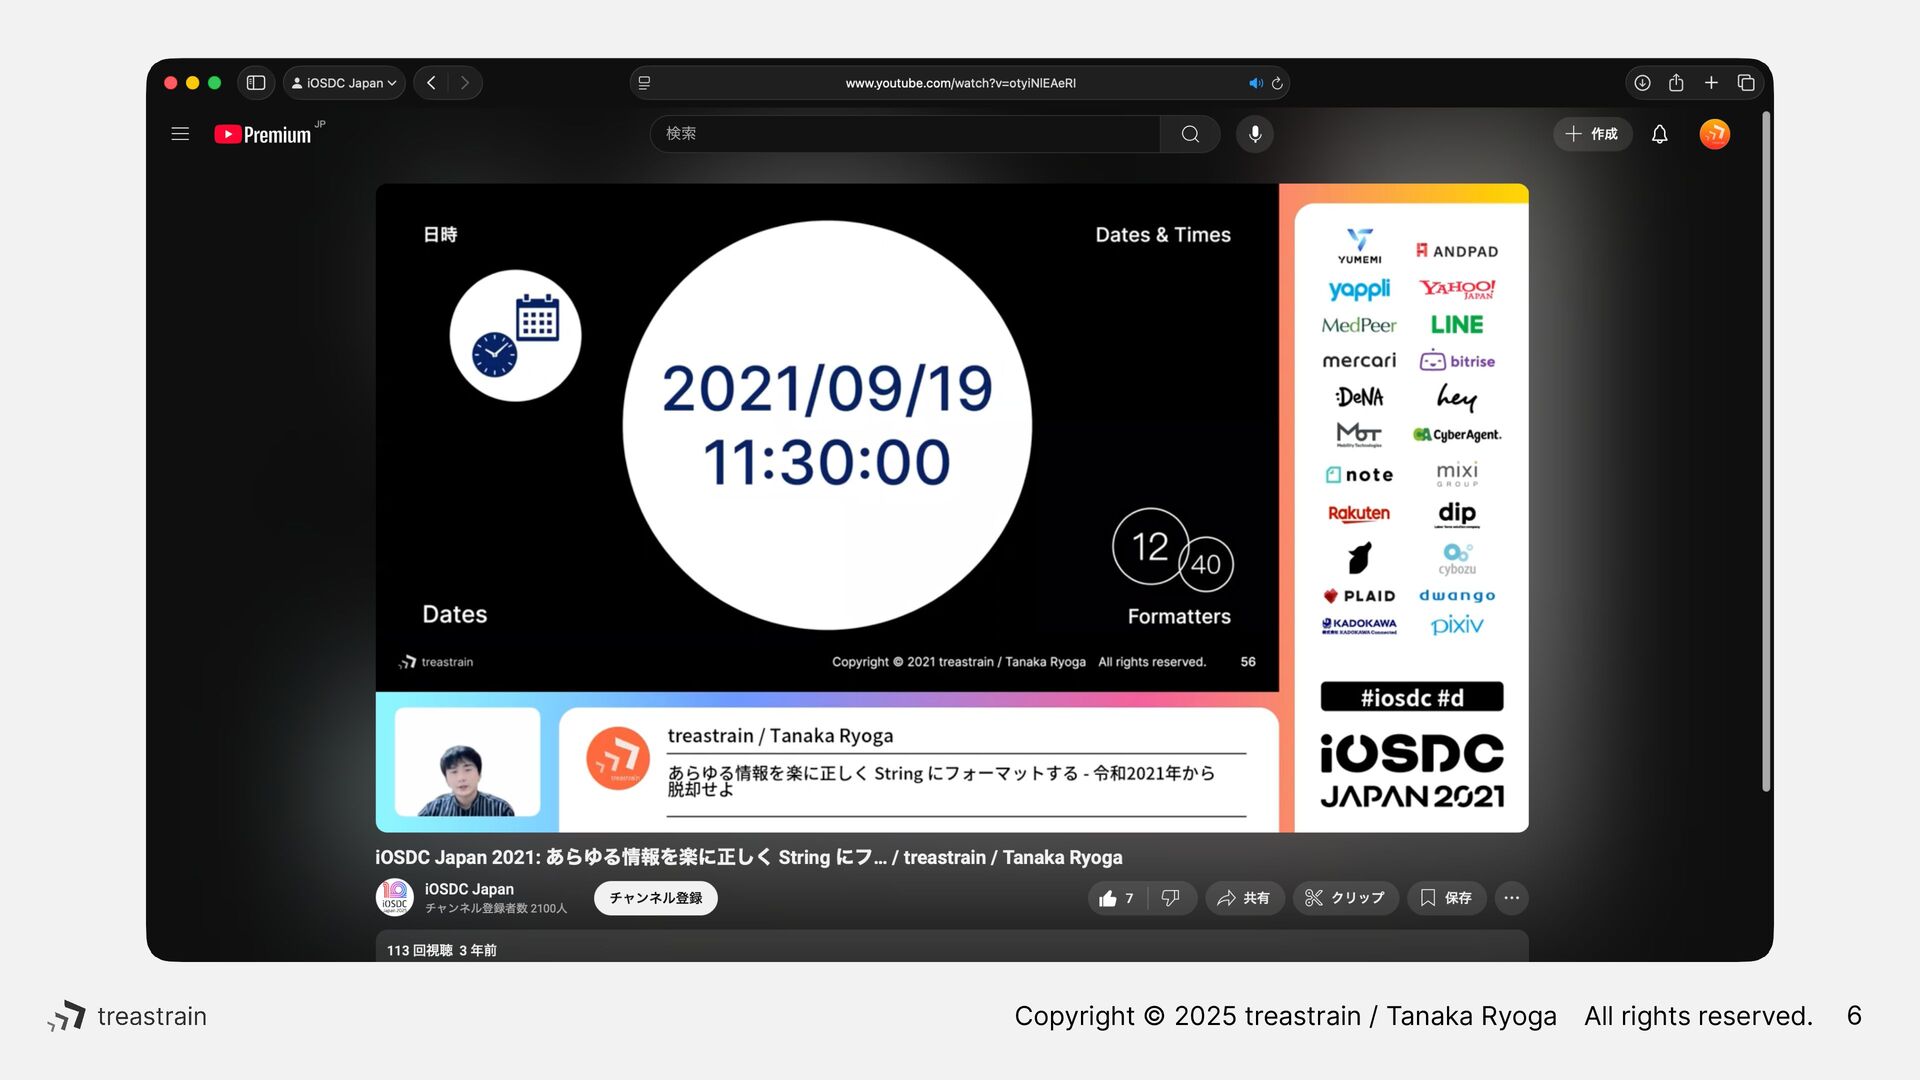Click the video player slide area

tap(827, 437)
